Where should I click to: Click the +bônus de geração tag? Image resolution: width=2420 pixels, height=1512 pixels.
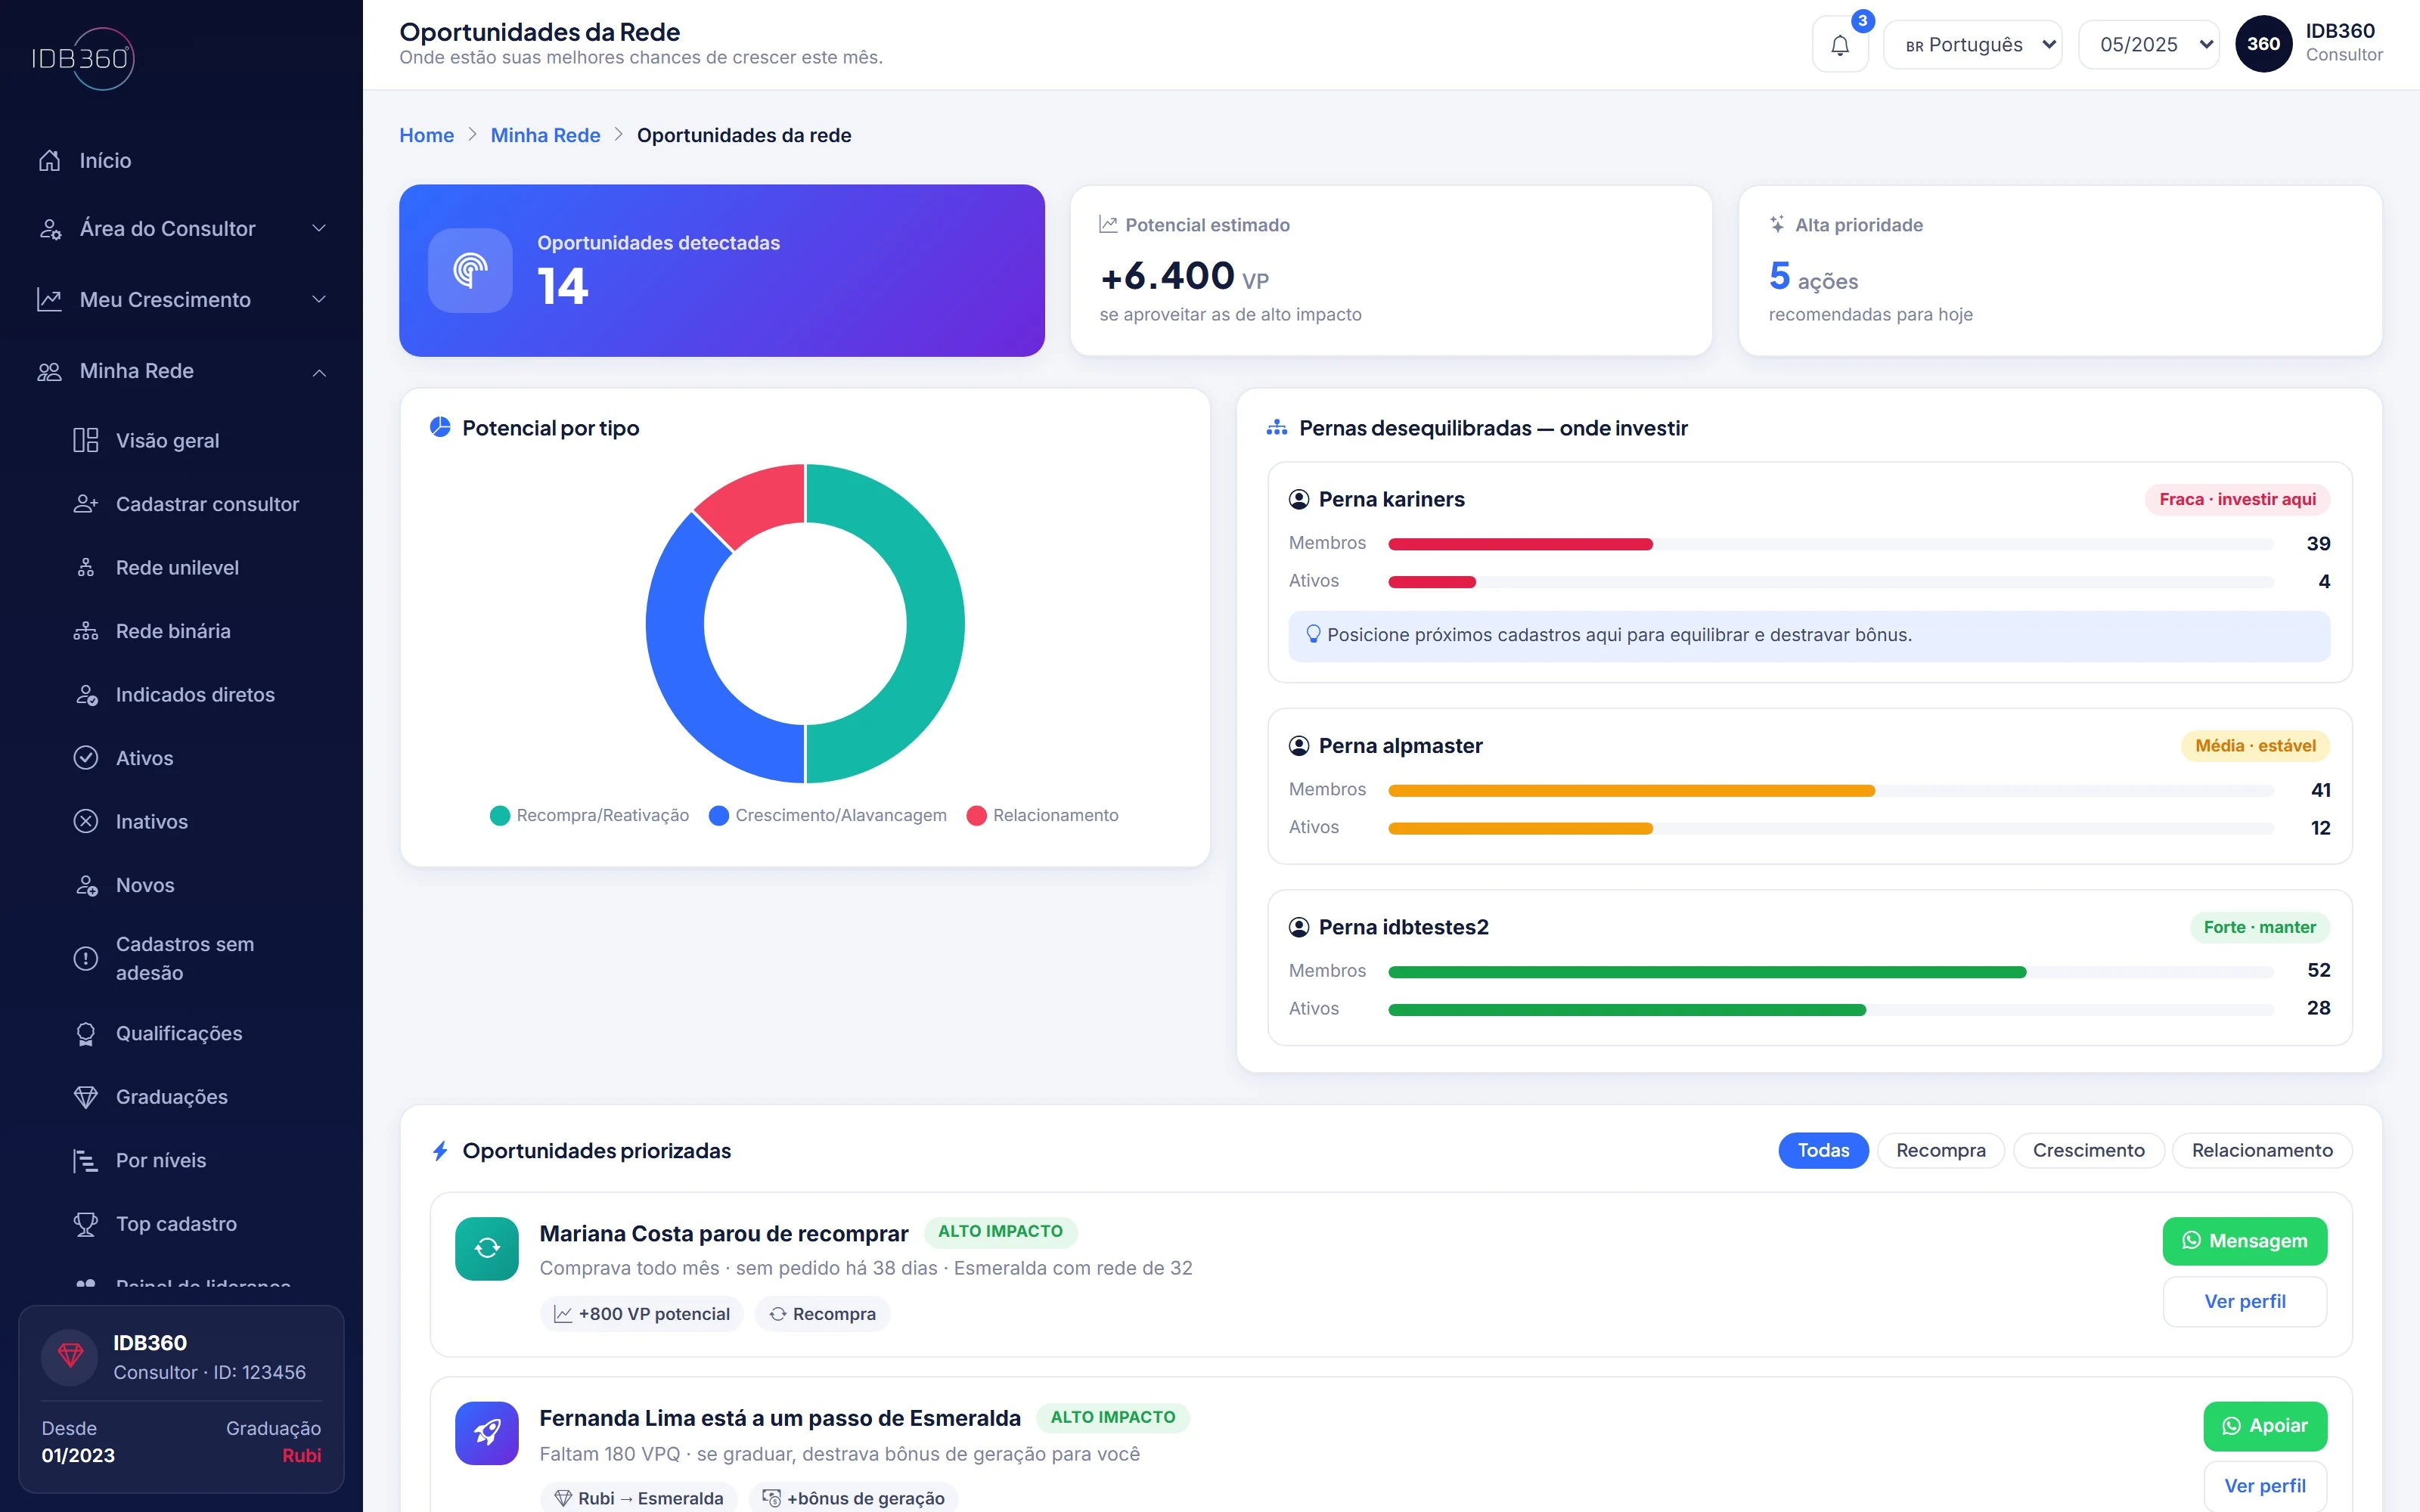(x=853, y=1498)
